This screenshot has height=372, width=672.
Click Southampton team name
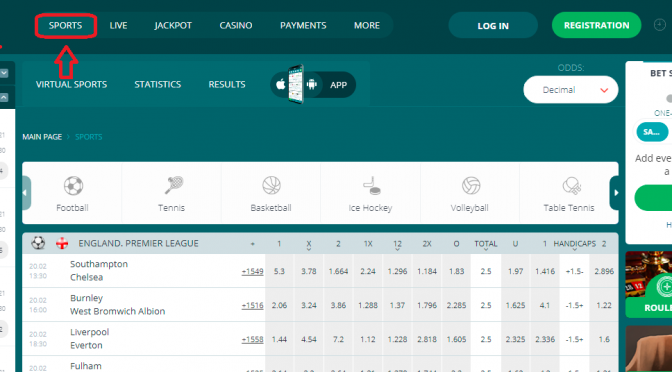pyautogui.click(x=99, y=264)
